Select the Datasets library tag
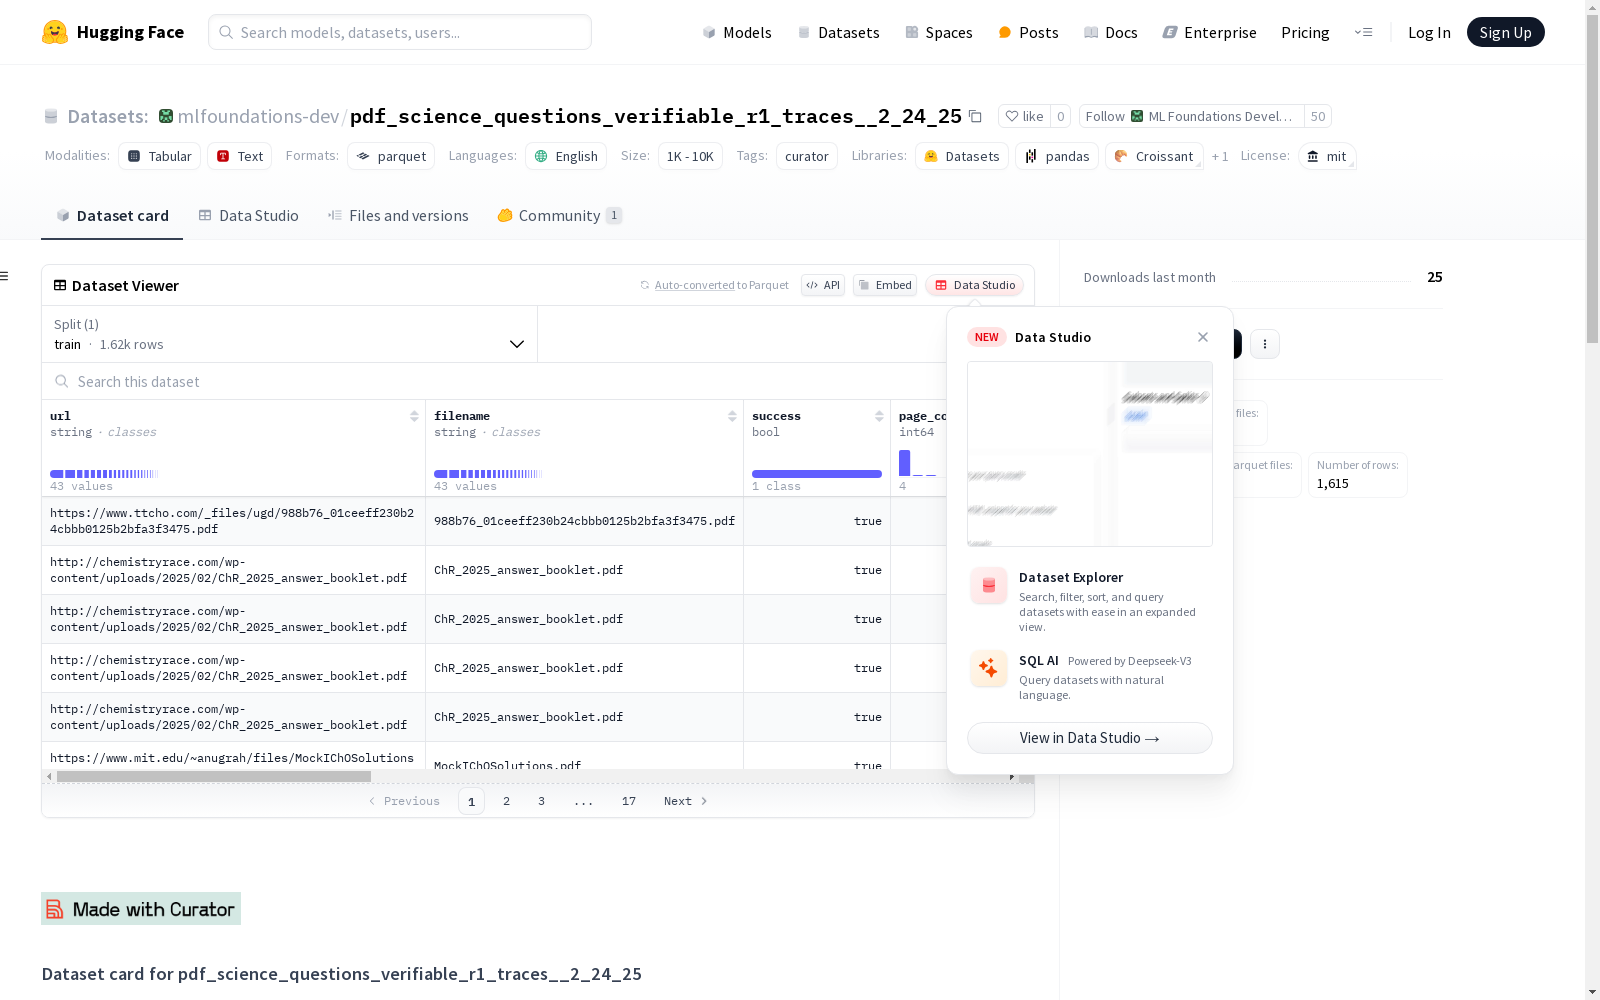 [962, 156]
